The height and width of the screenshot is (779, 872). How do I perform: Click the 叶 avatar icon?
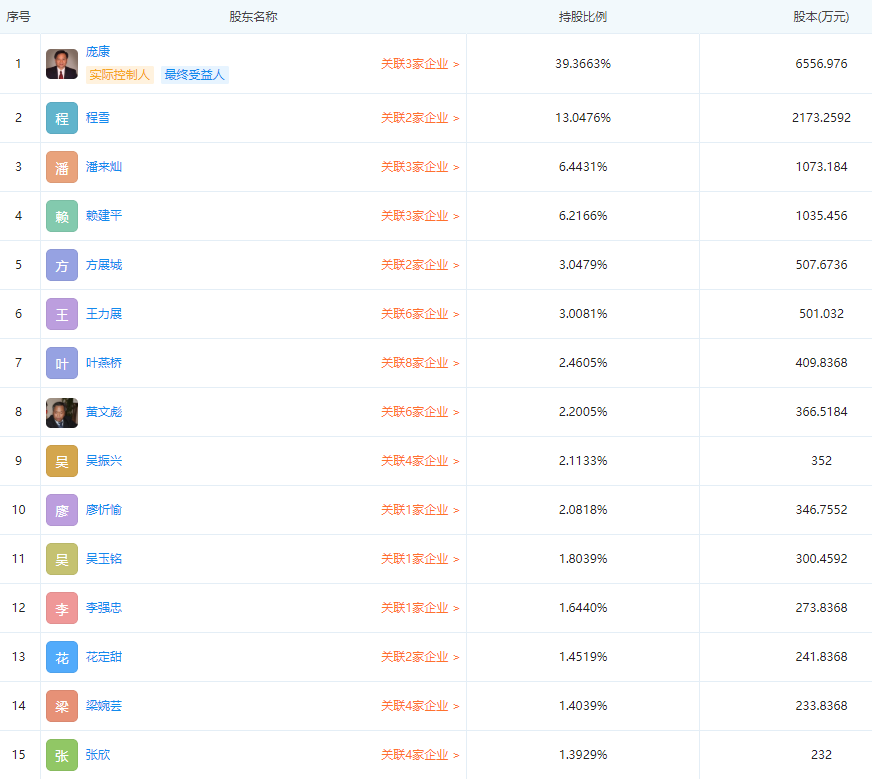pos(62,363)
